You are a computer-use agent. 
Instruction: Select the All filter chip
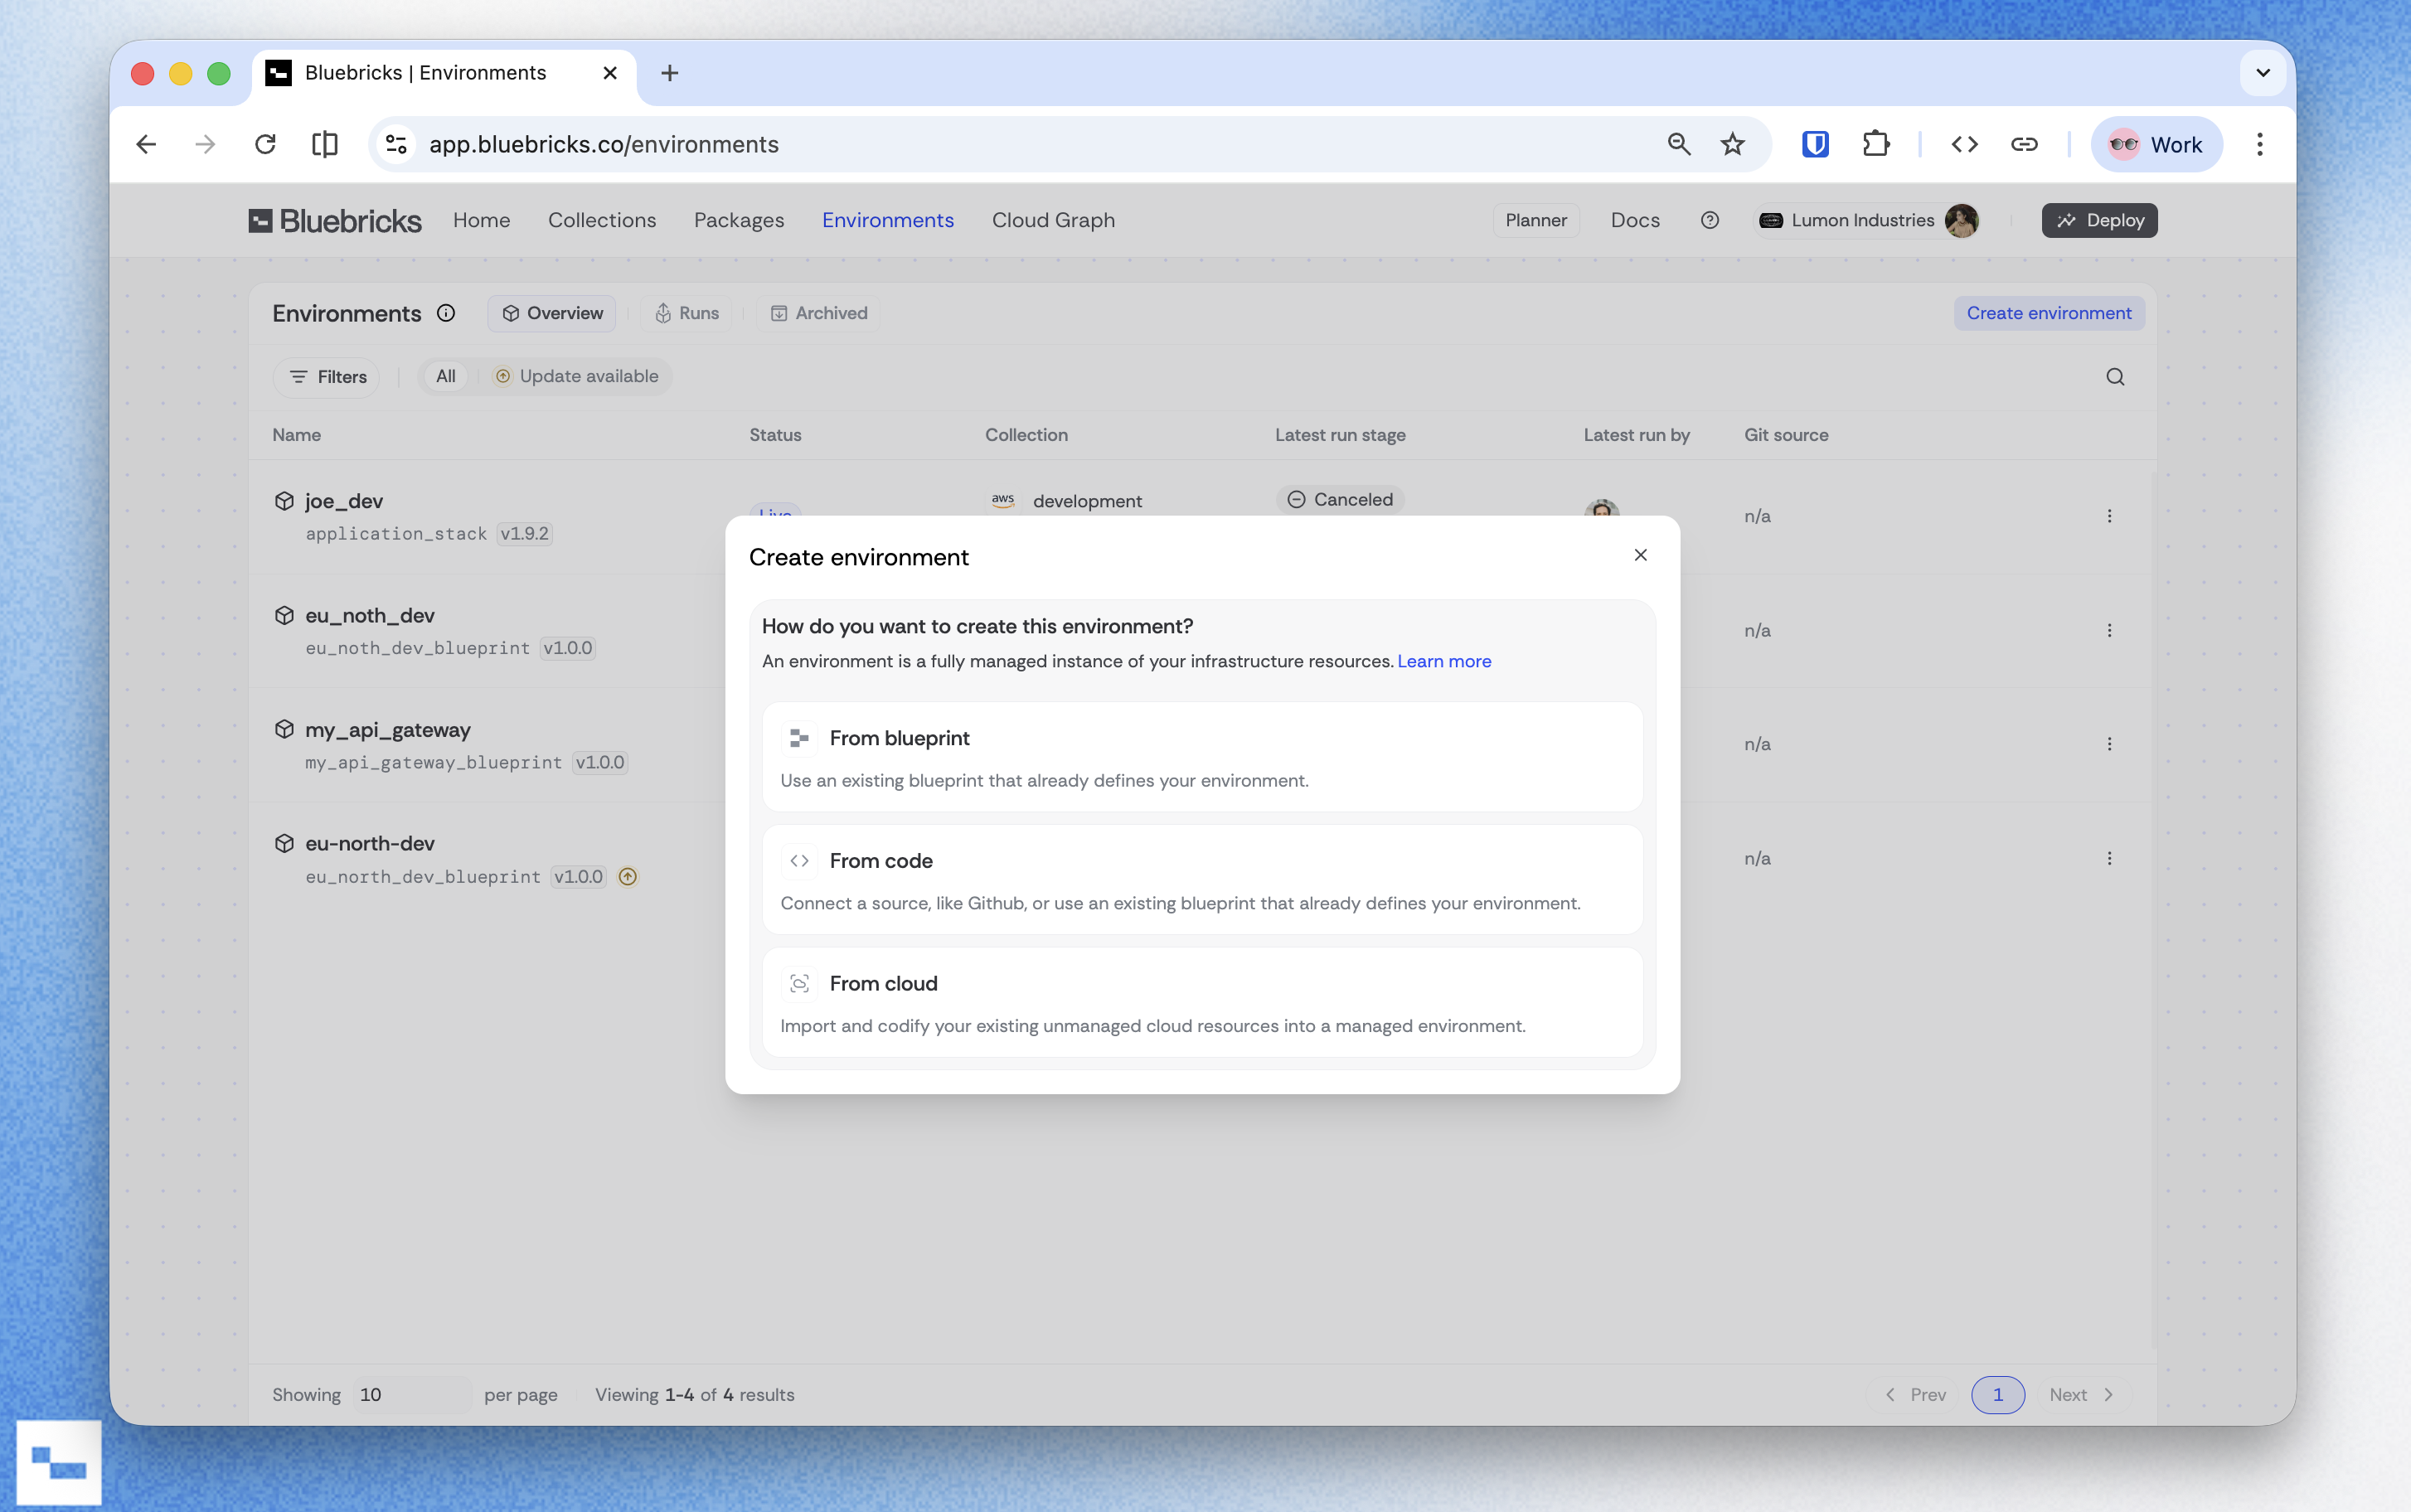[x=446, y=376]
